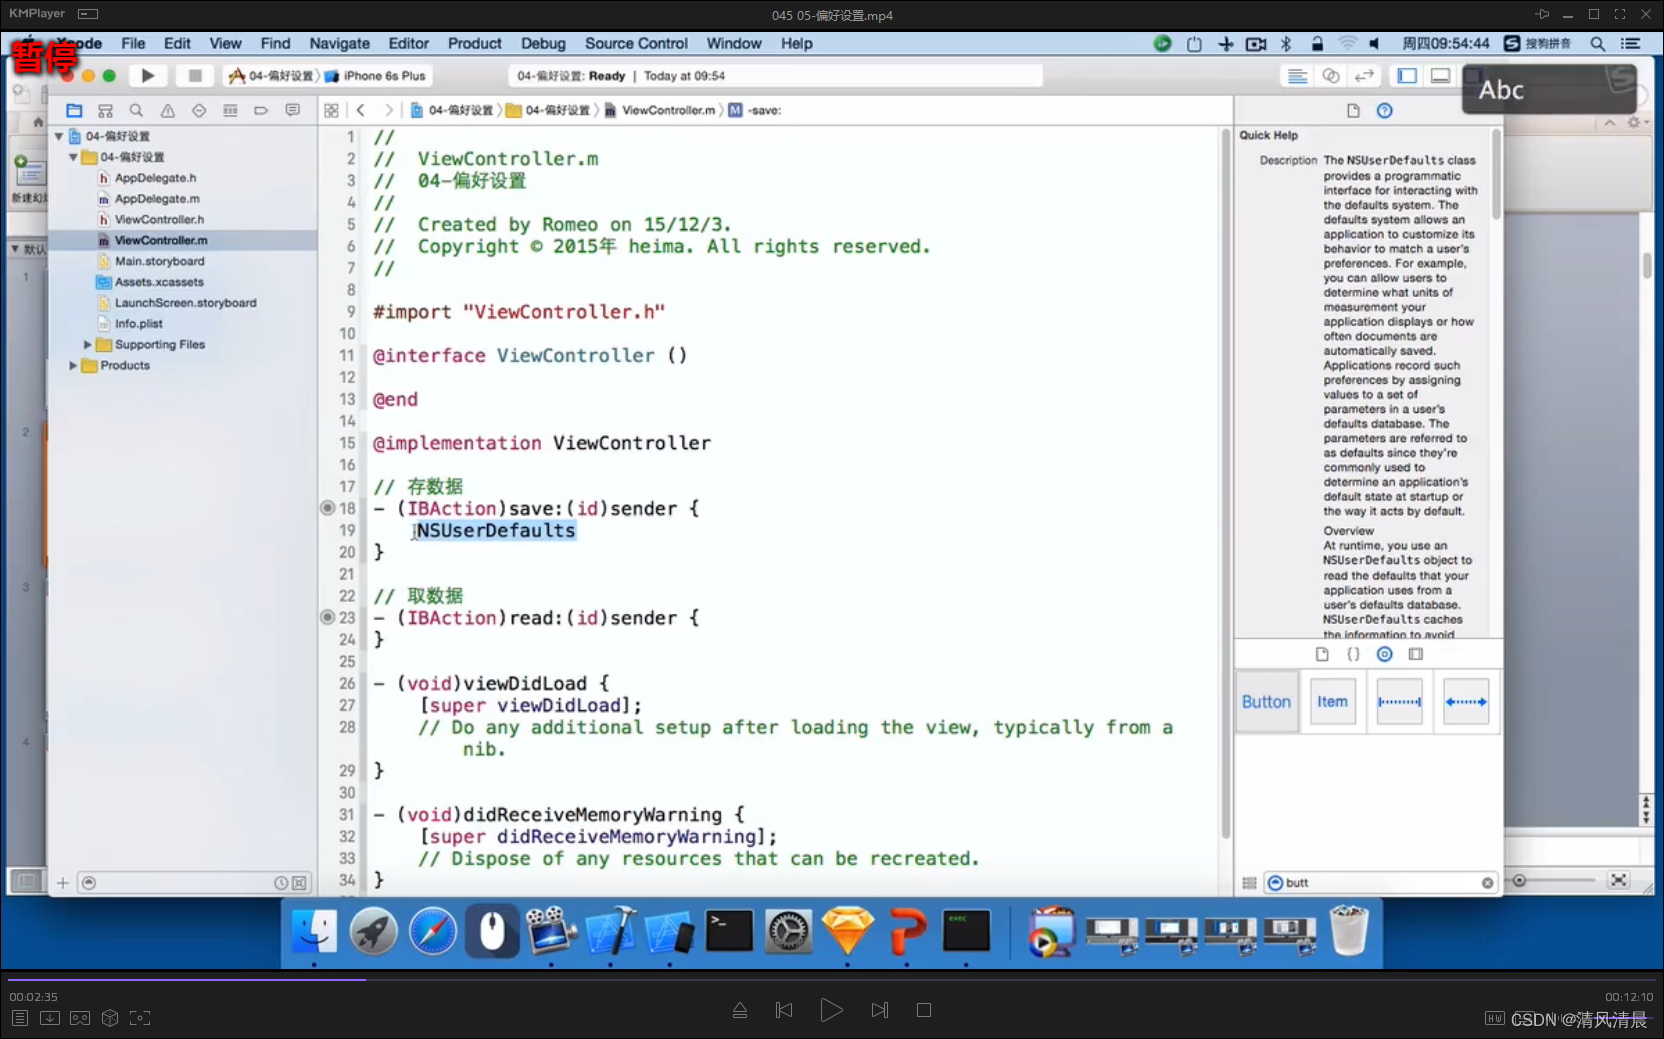Viewport: 1664px width, 1039px height.
Task: Toggle the navigator panel visibility
Action: [1407, 76]
